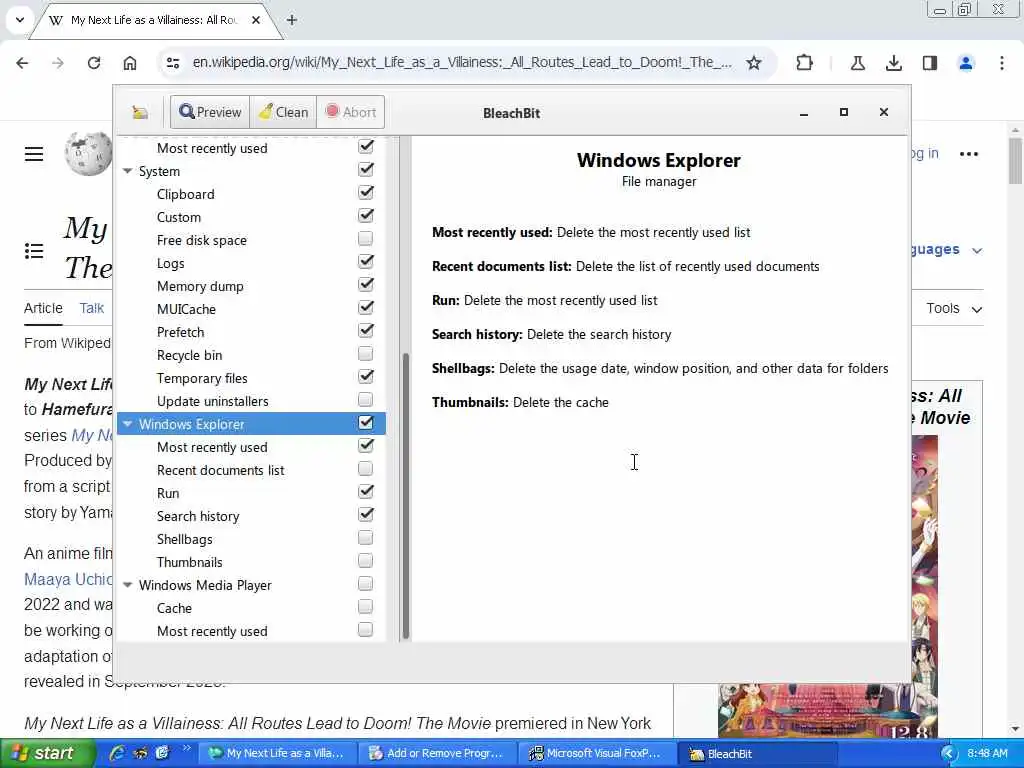
Task: Collapse the System tree group
Action: coord(127,171)
